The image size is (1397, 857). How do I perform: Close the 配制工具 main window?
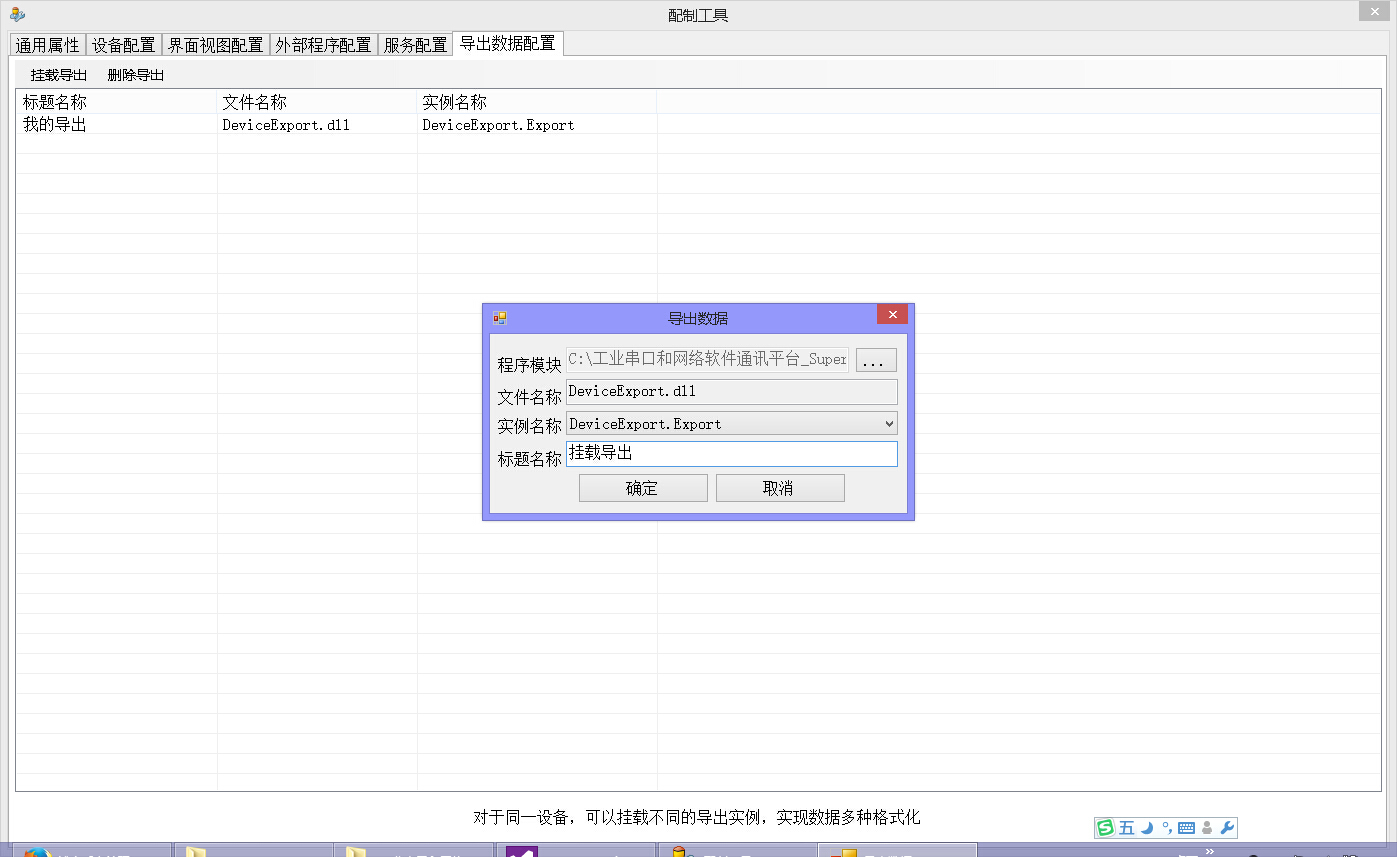pyautogui.click(x=1375, y=10)
